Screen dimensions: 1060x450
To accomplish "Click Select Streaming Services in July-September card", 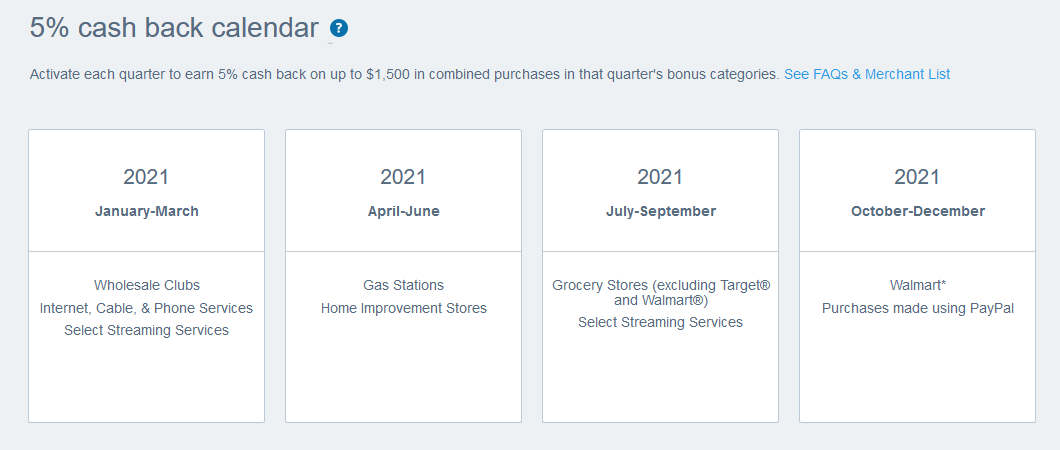I will [660, 322].
